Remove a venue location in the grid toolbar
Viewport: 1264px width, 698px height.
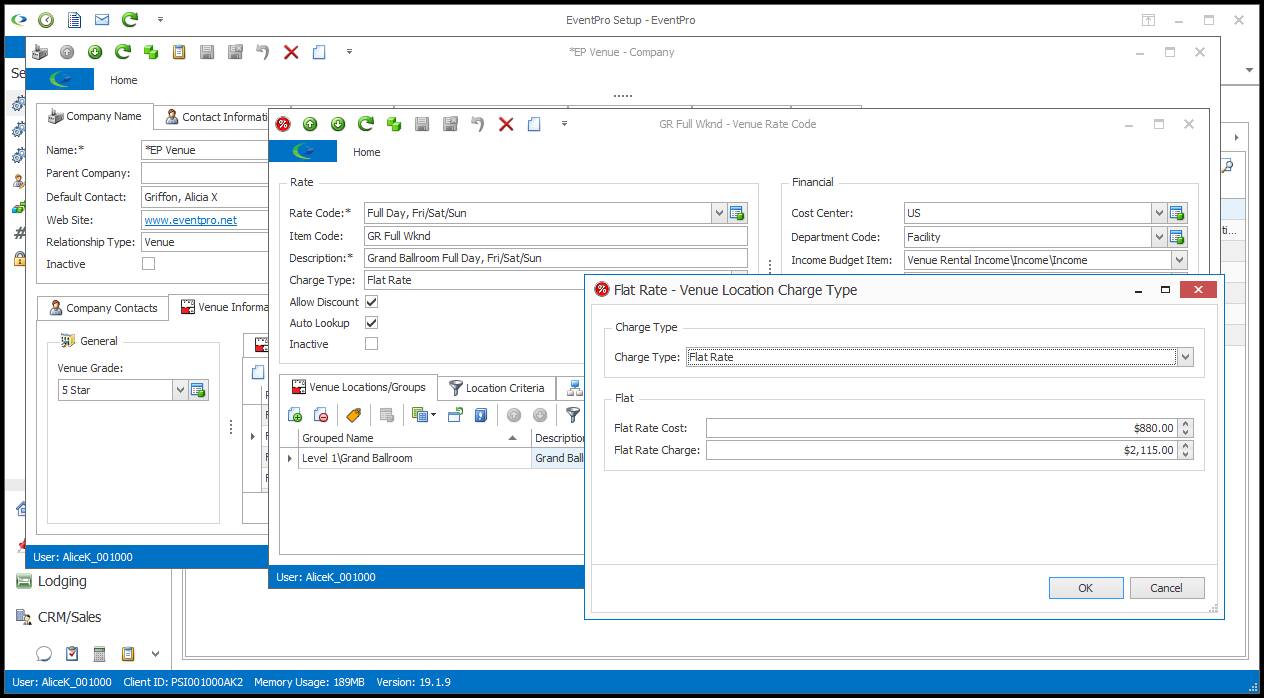[x=321, y=415]
